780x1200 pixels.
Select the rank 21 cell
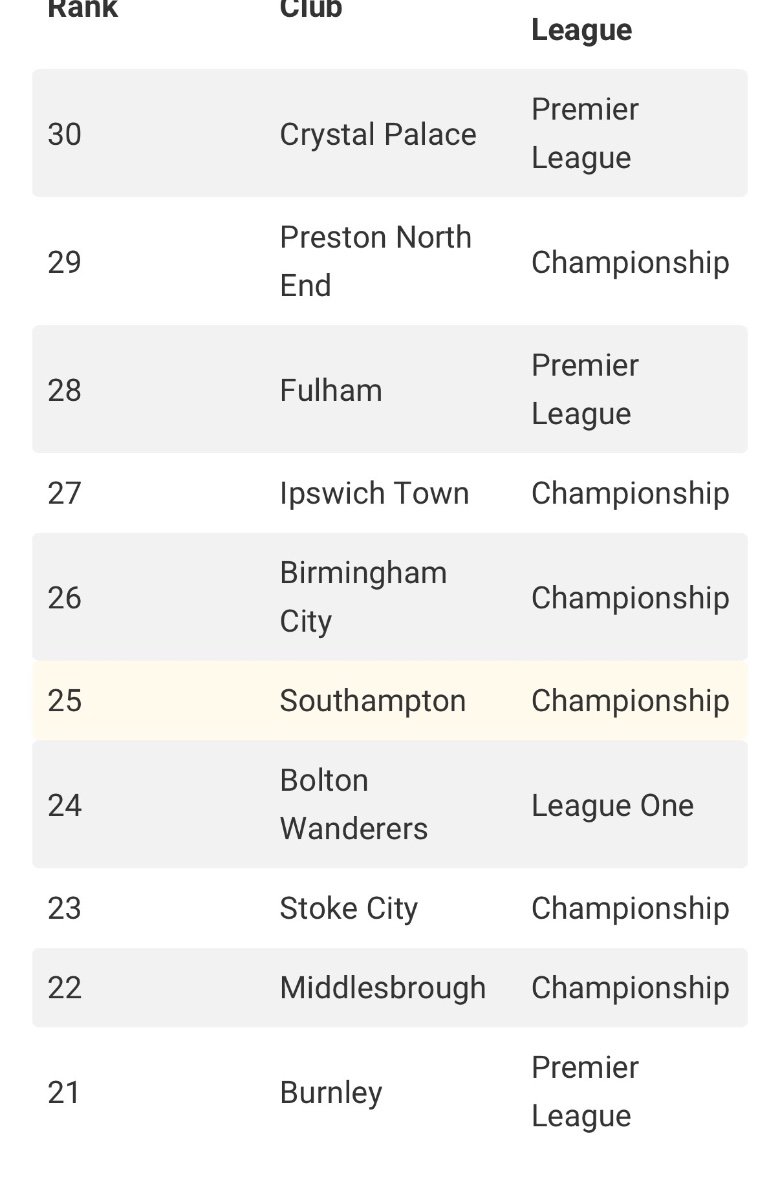point(64,1092)
